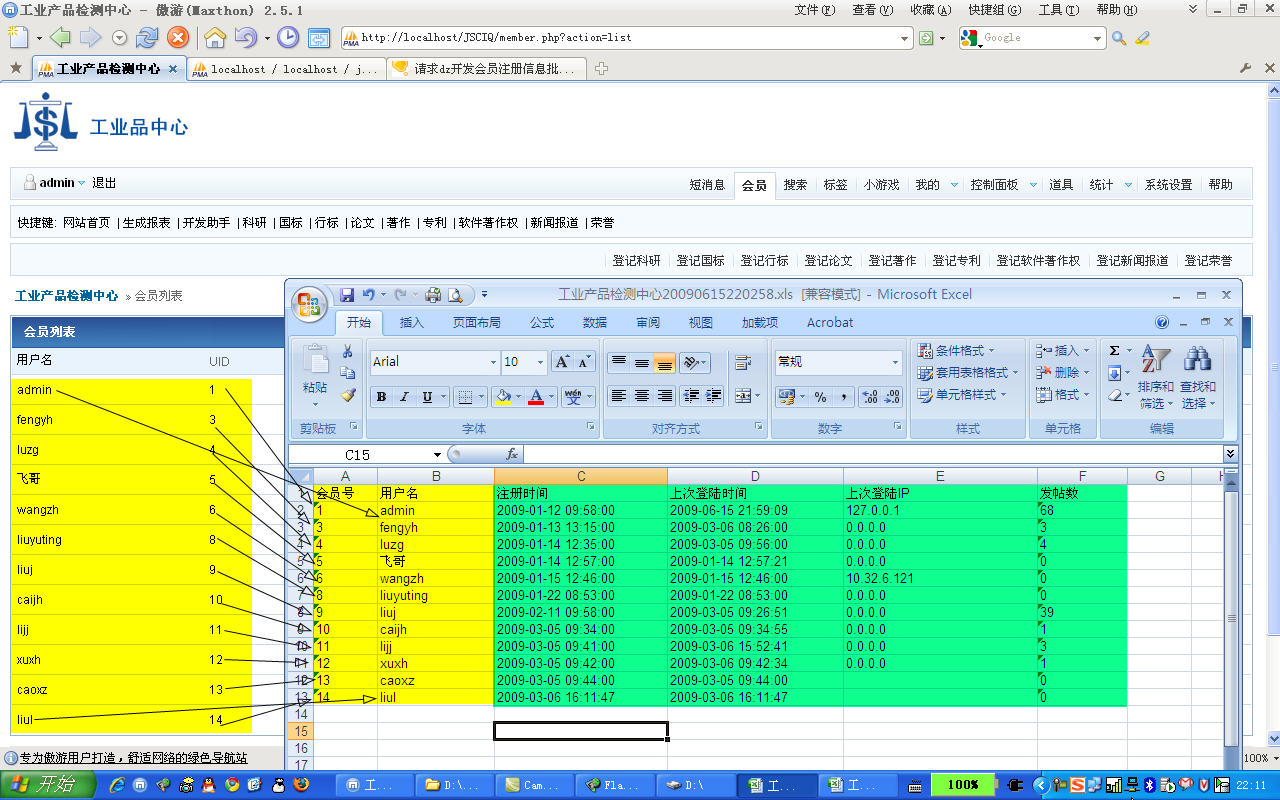The image size is (1280, 800).
Task: Increase cell indent
Action: point(714,396)
